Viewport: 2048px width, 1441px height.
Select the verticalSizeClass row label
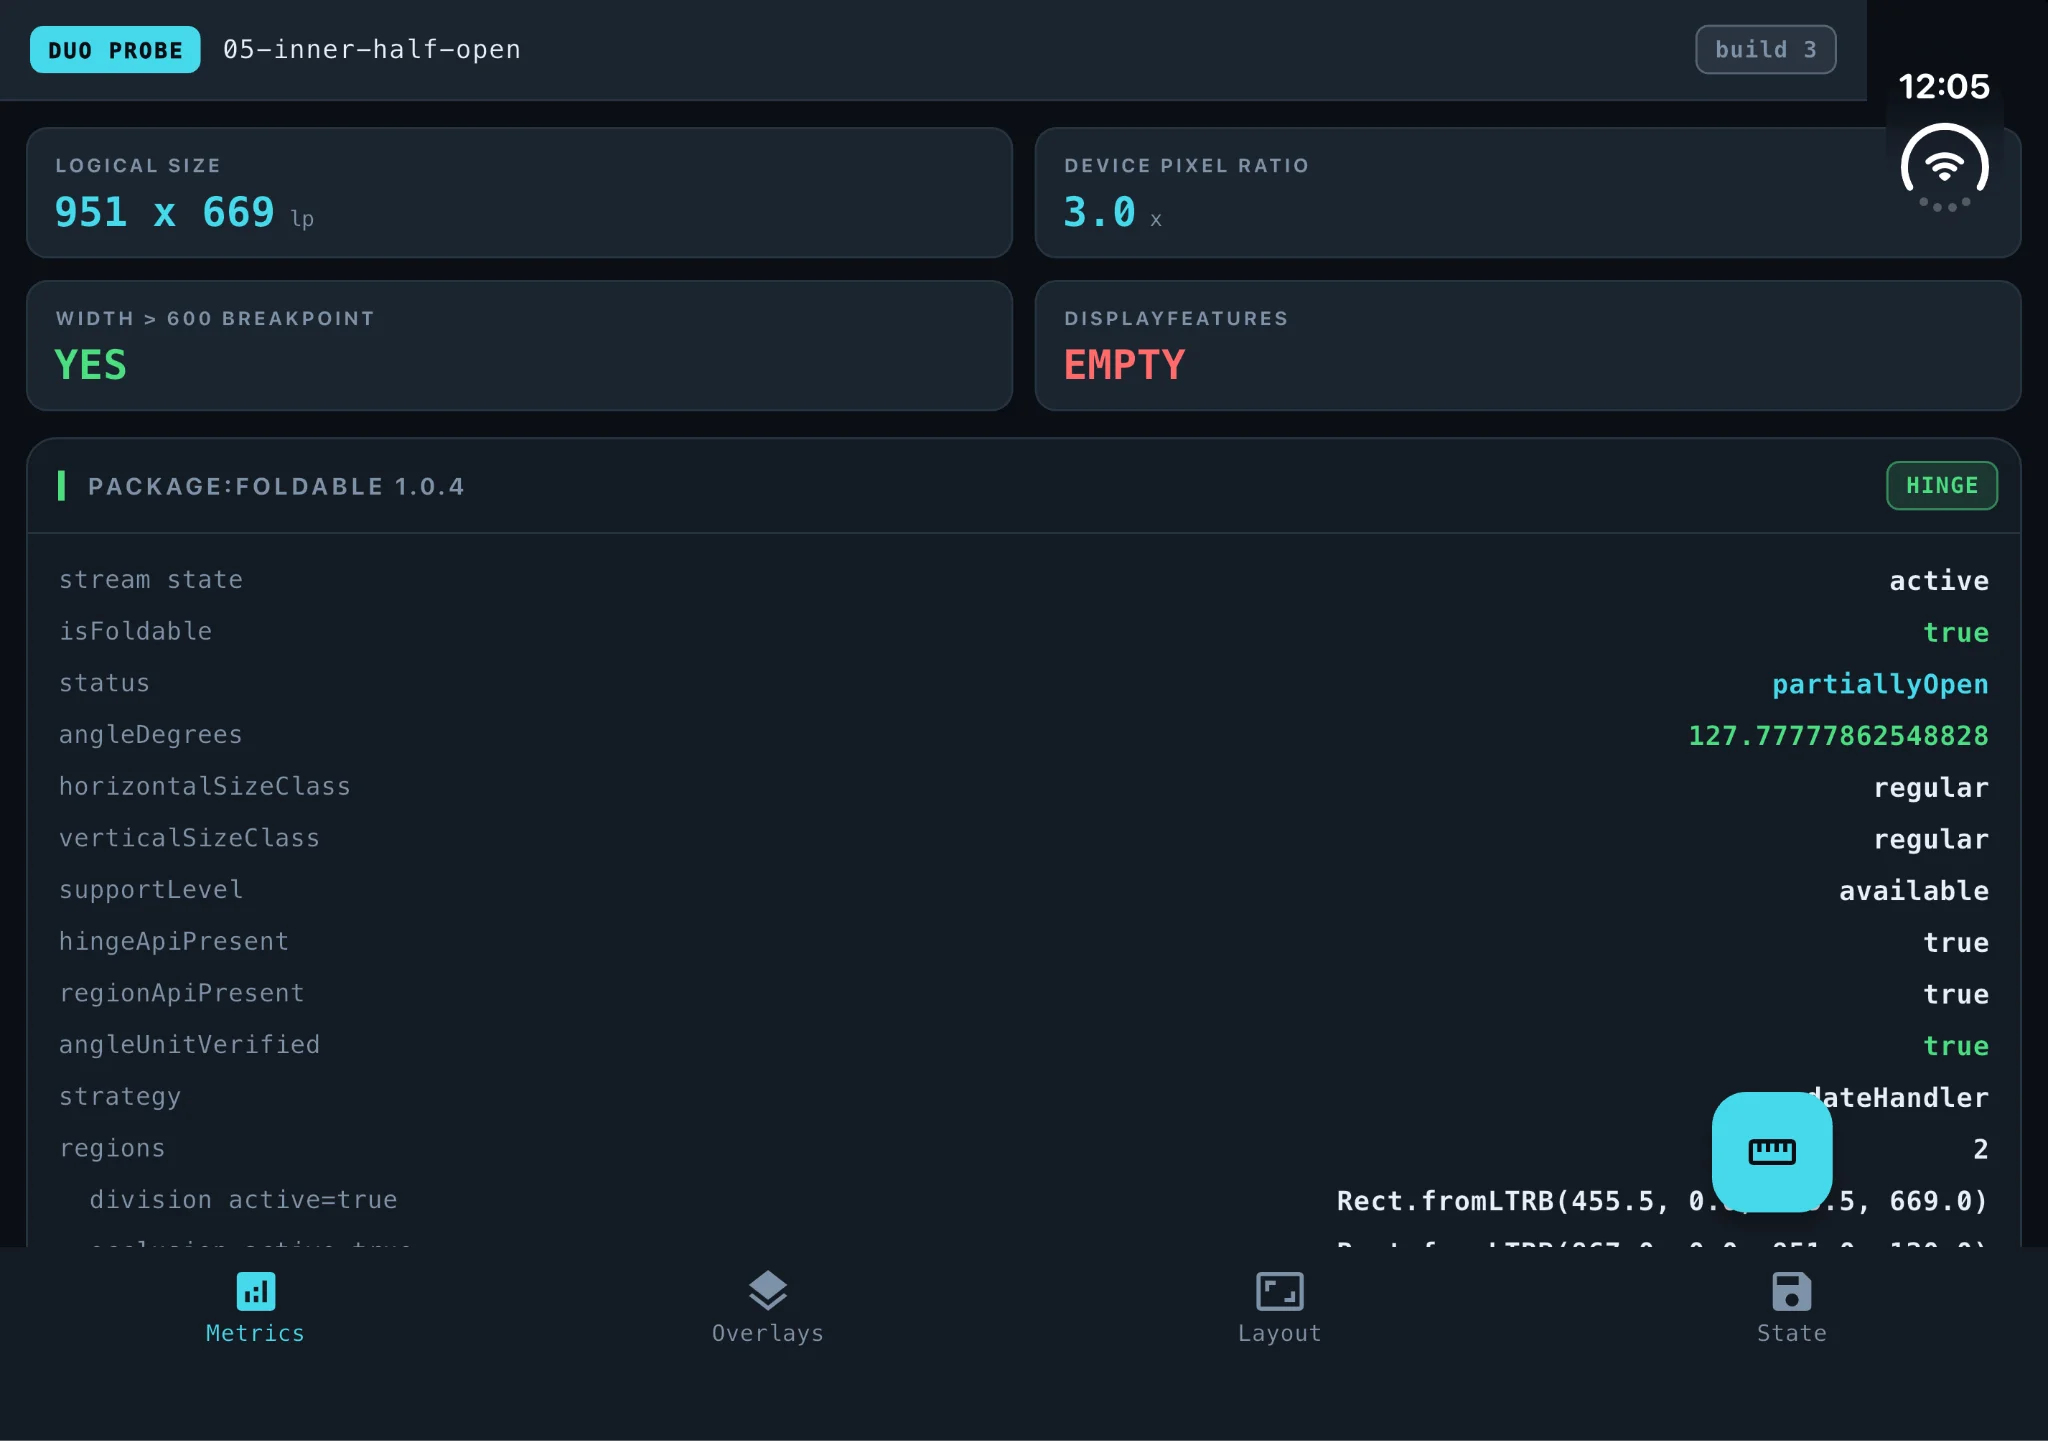pos(189,838)
